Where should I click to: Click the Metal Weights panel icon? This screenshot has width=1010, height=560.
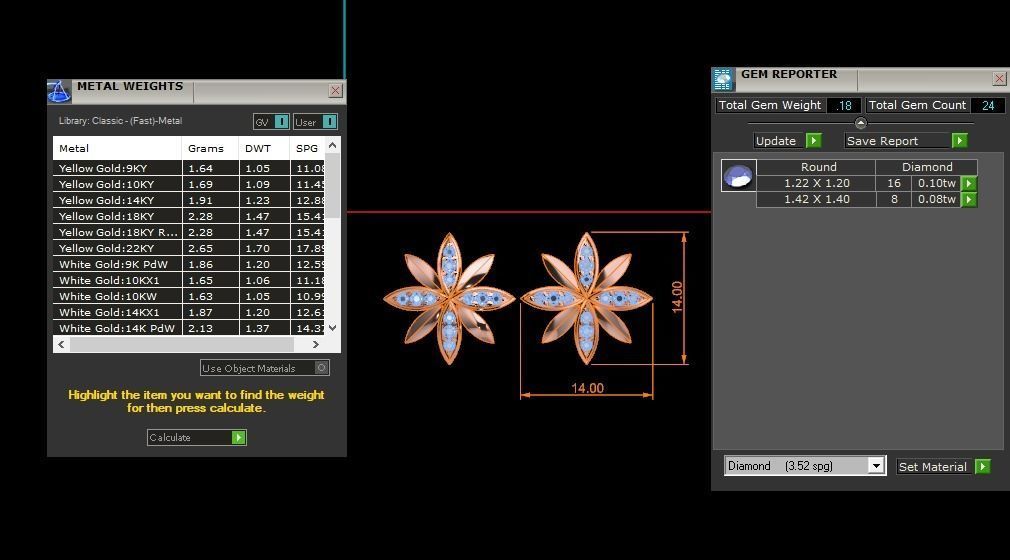click(59, 92)
